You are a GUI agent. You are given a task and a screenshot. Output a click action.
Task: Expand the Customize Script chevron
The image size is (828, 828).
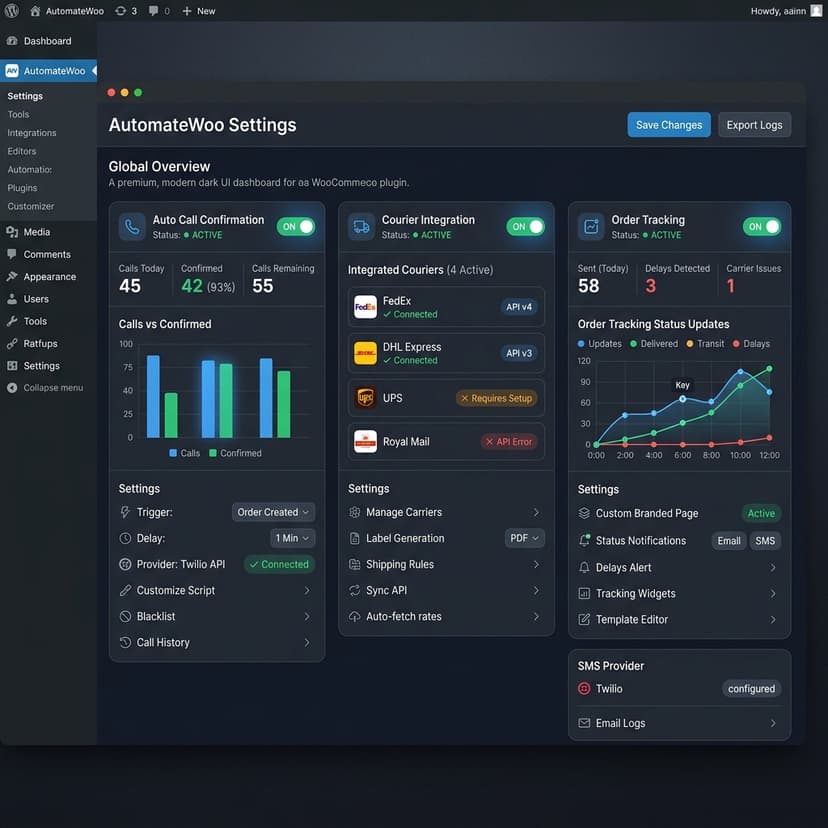[x=307, y=590]
